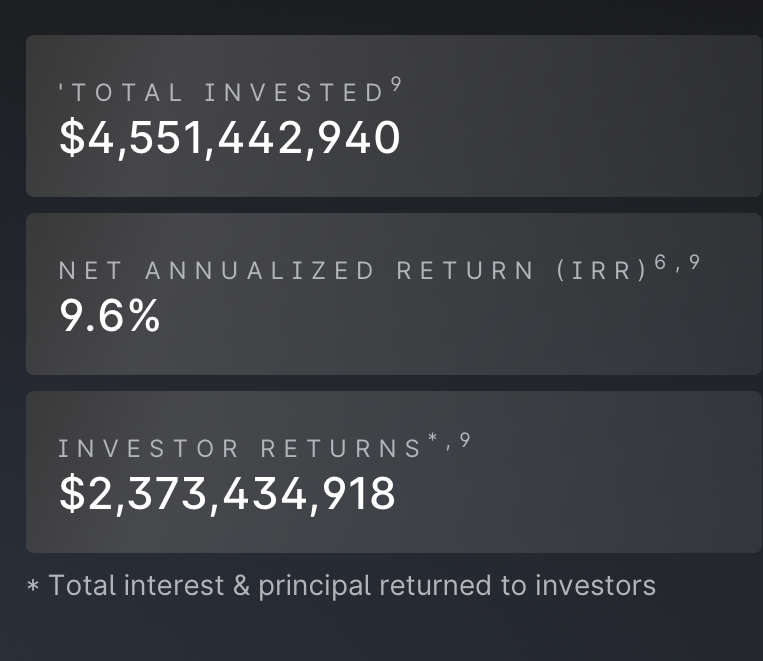Open footnote 9 beside Investor Returns
The width and height of the screenshot is (763, 661).
(465, 440)
